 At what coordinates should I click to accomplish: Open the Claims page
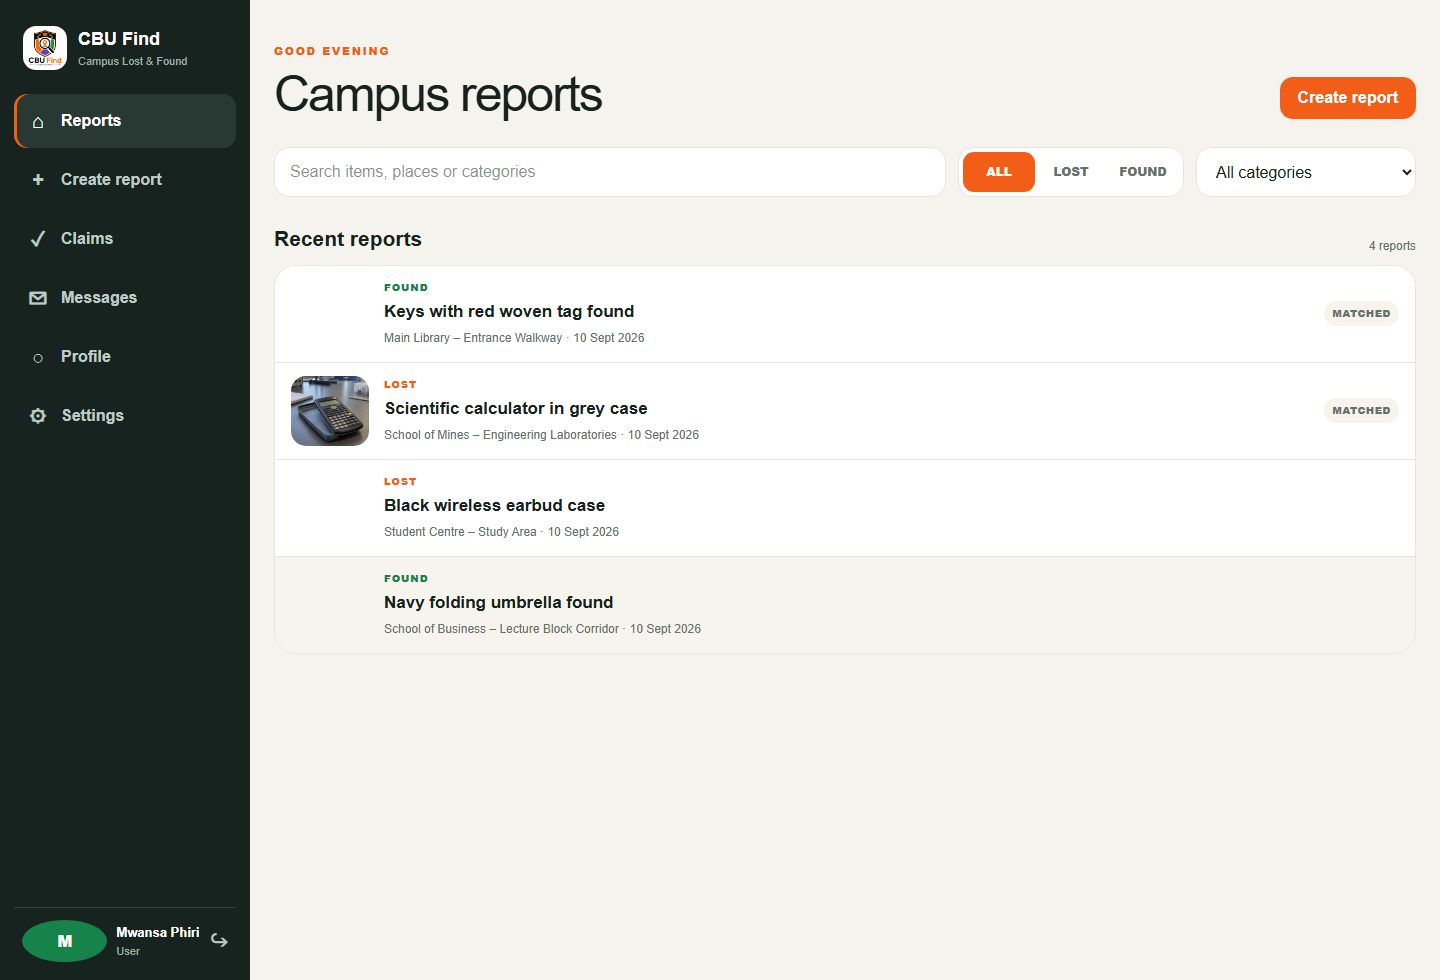125,239
